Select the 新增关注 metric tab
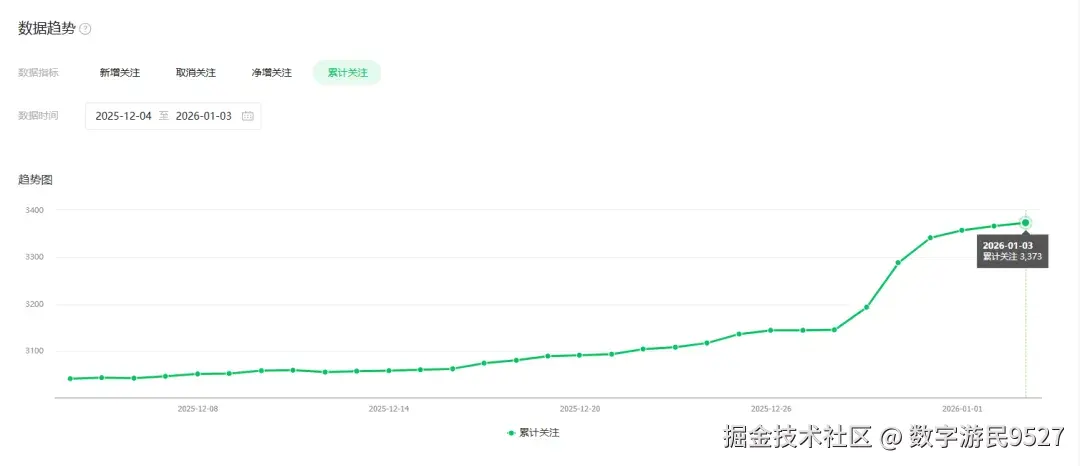 pos(120,73)
